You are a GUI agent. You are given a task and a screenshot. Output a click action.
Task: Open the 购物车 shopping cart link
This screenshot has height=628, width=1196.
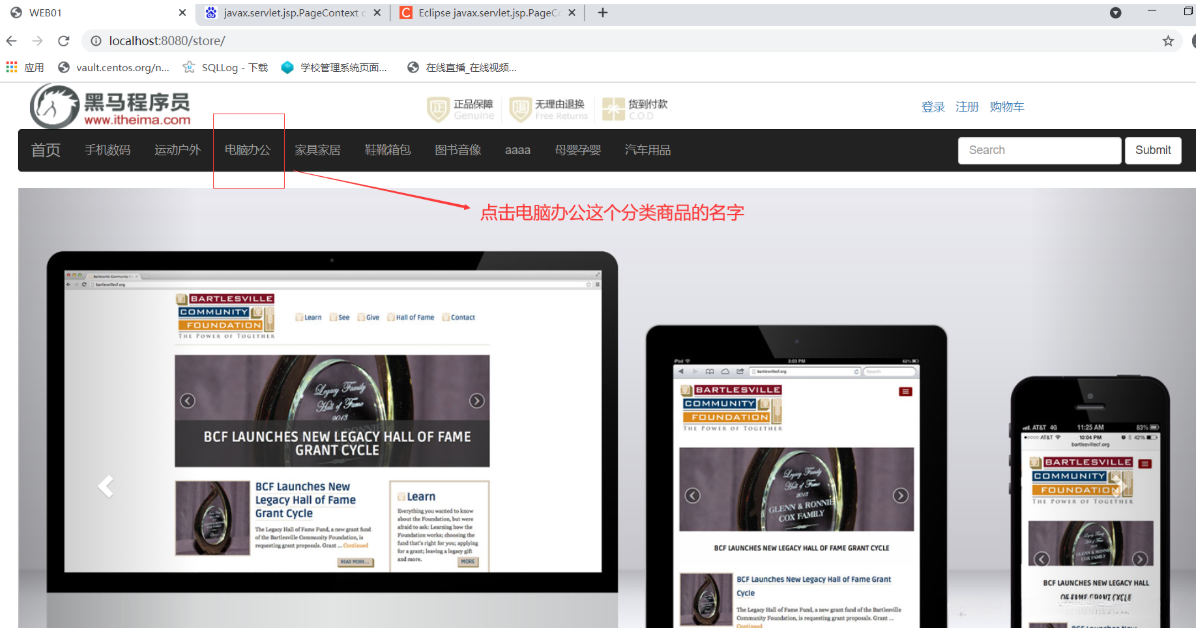pyautogui.click(x=1007, y=106)
